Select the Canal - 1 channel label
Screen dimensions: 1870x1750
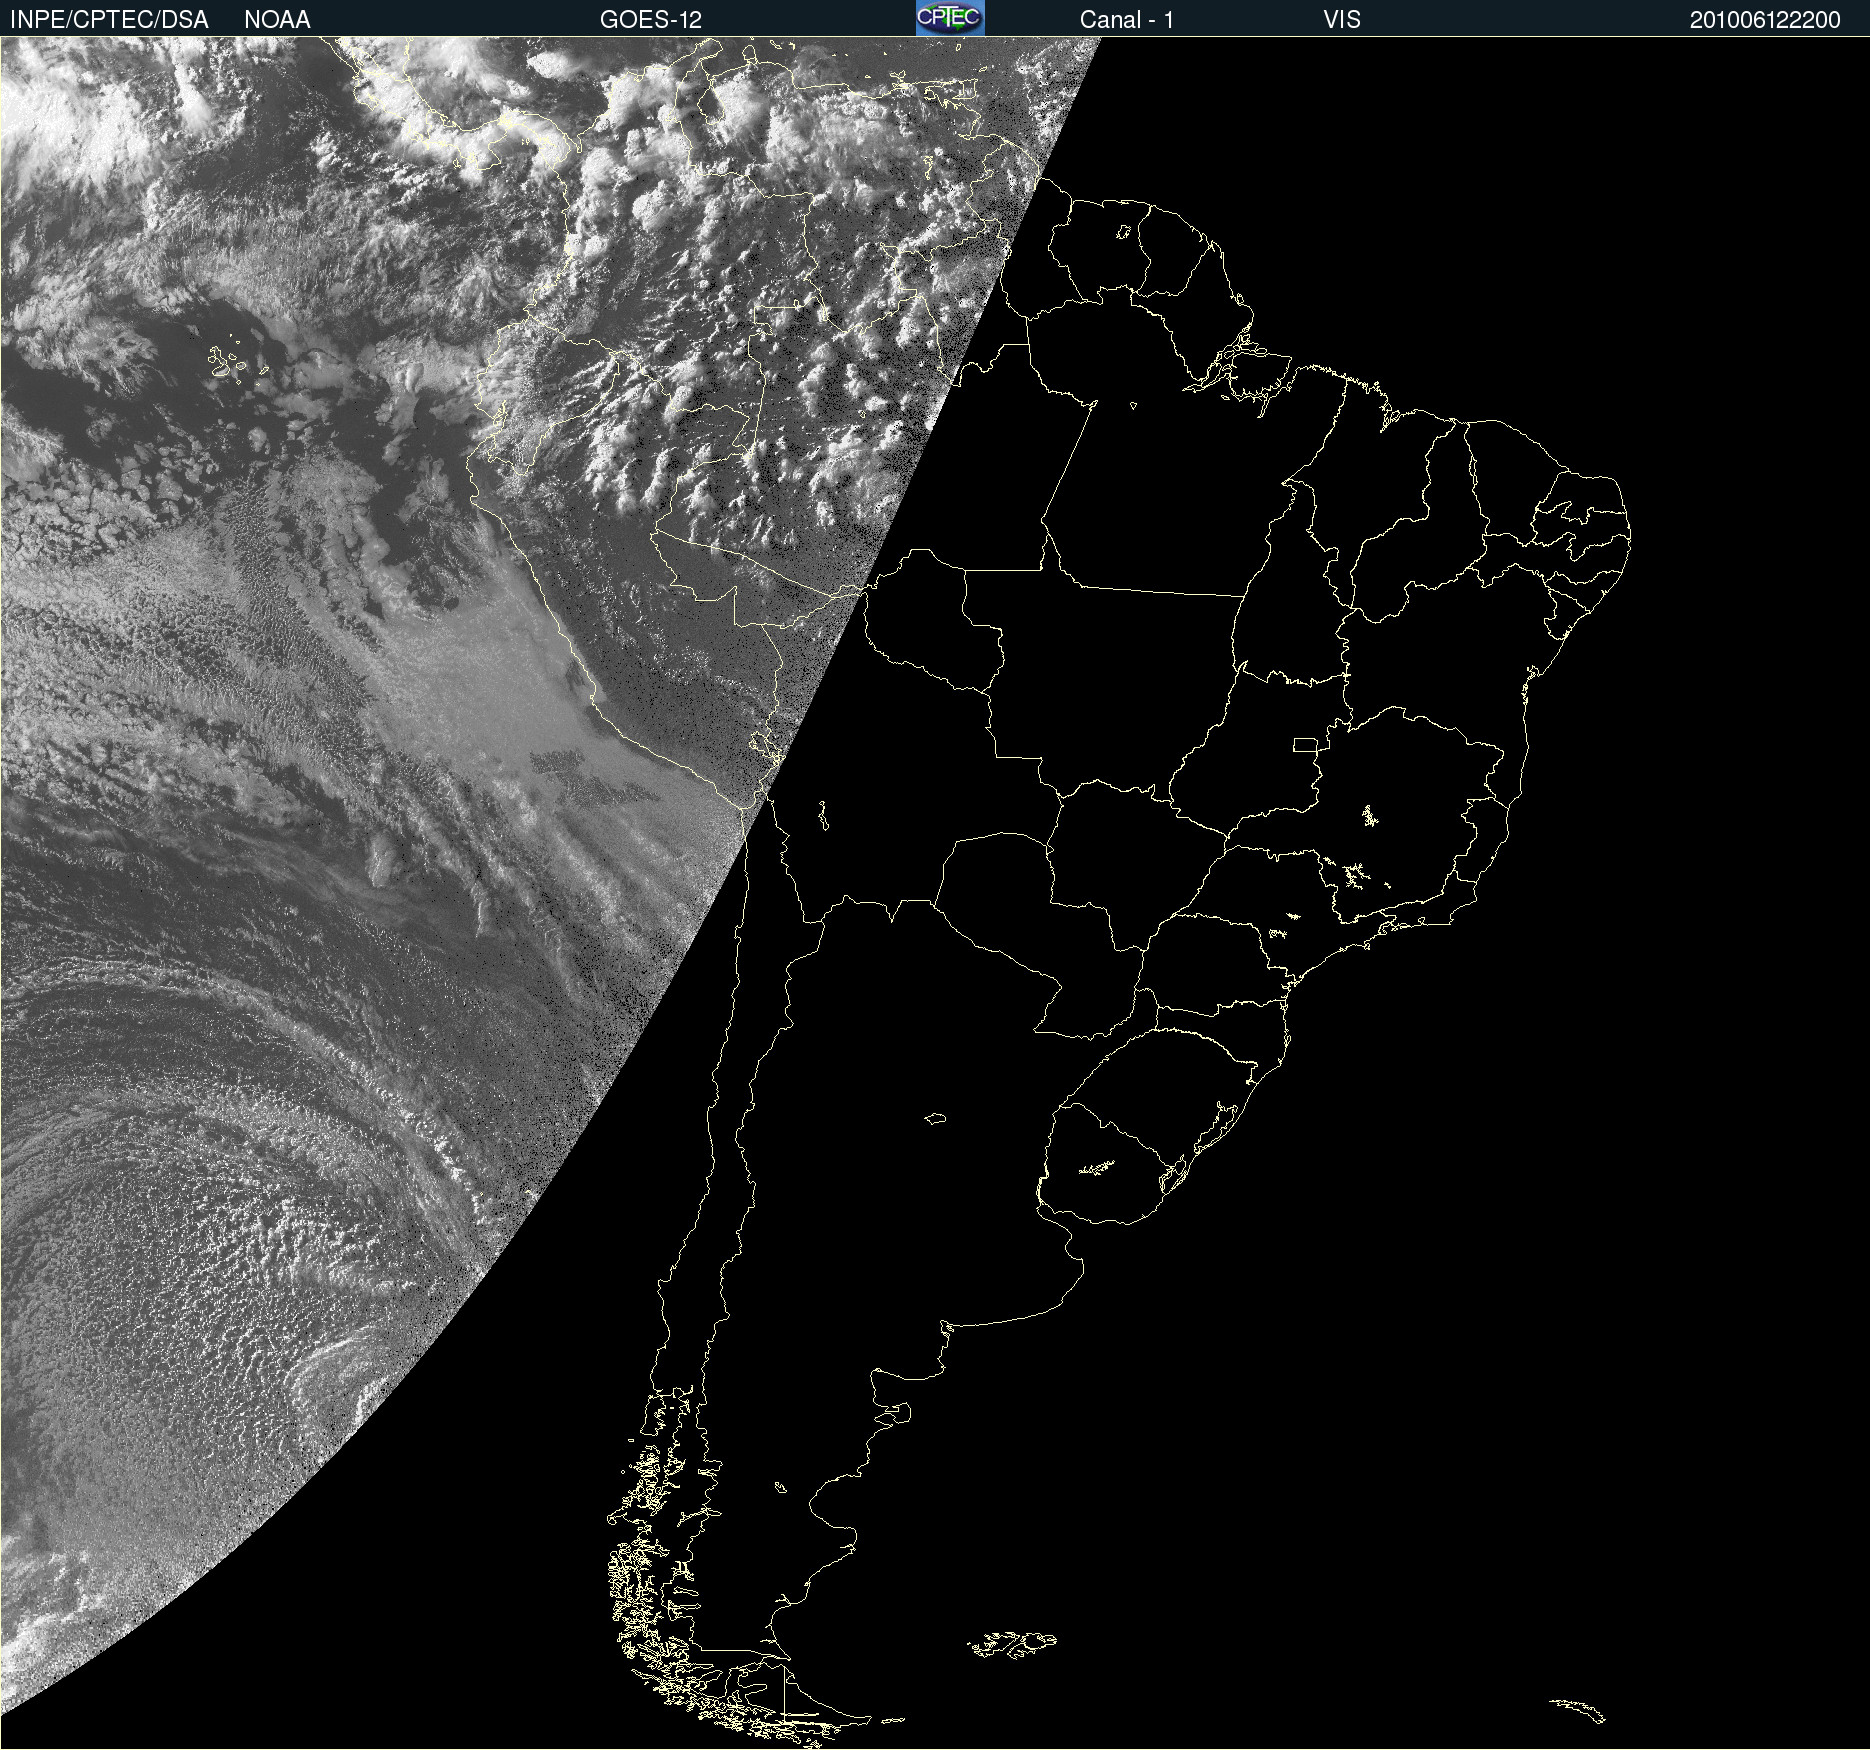point(1126,20)
